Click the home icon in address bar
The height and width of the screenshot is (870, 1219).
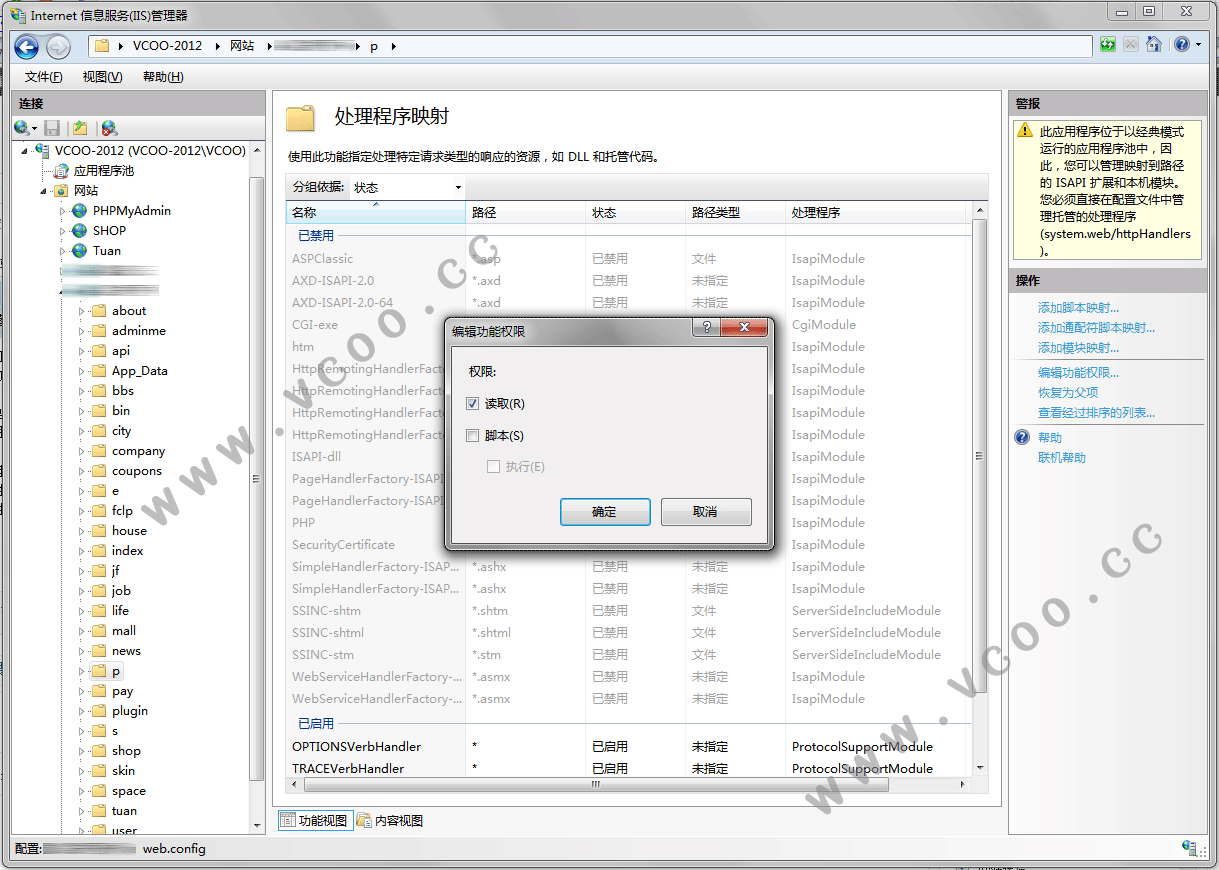(x=1154, y=45)
